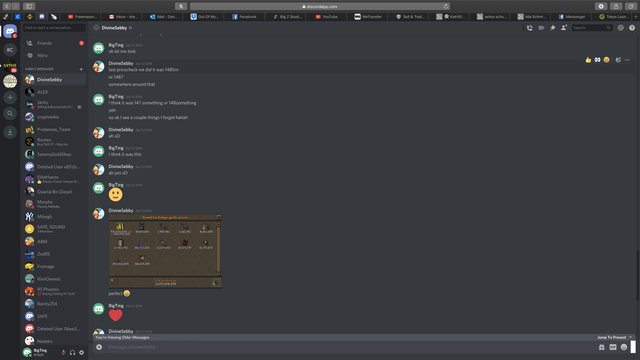Reload the page in the address bar

[446, 6]
